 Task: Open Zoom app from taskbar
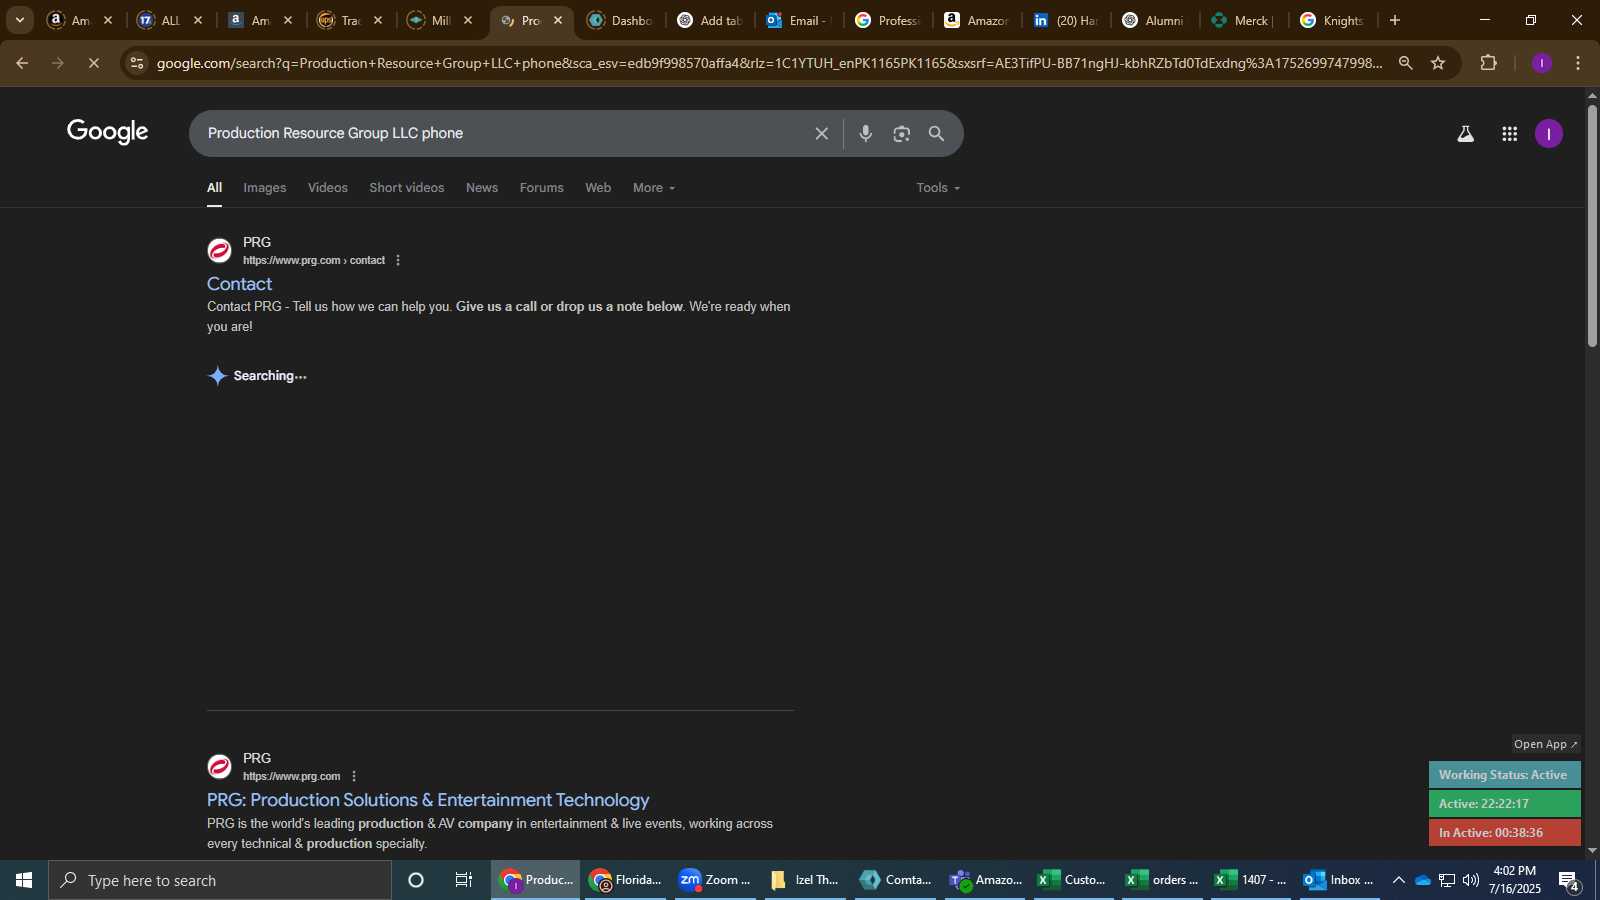pos(715,880)
